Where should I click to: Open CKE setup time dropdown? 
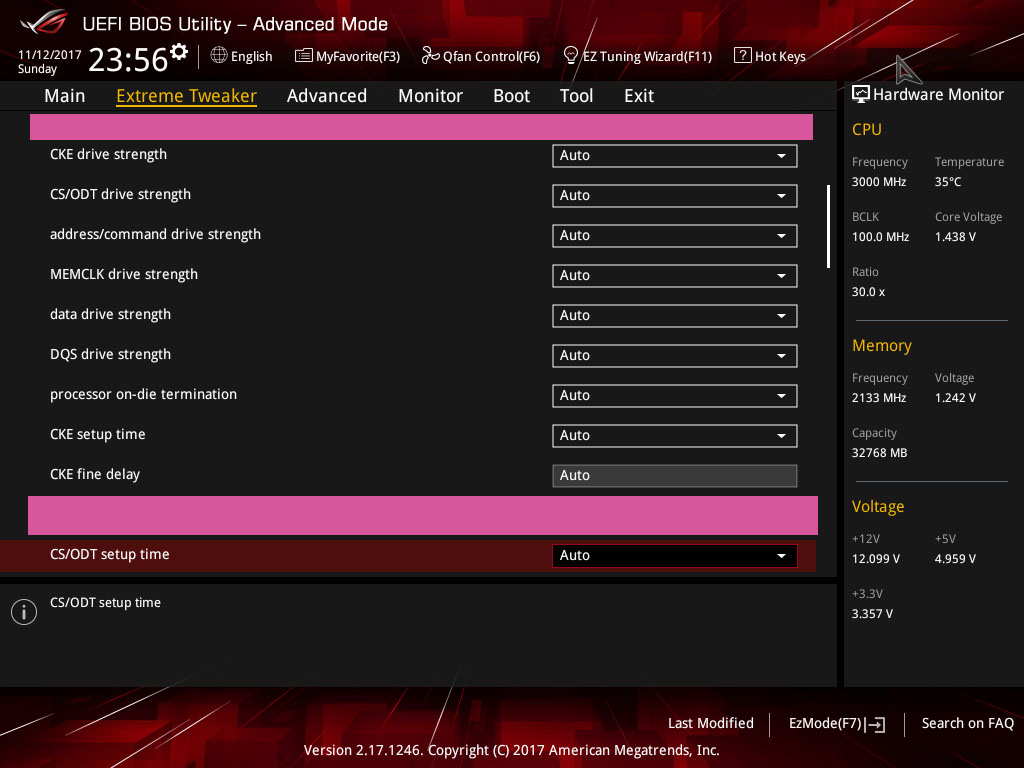tap(675, 436)
